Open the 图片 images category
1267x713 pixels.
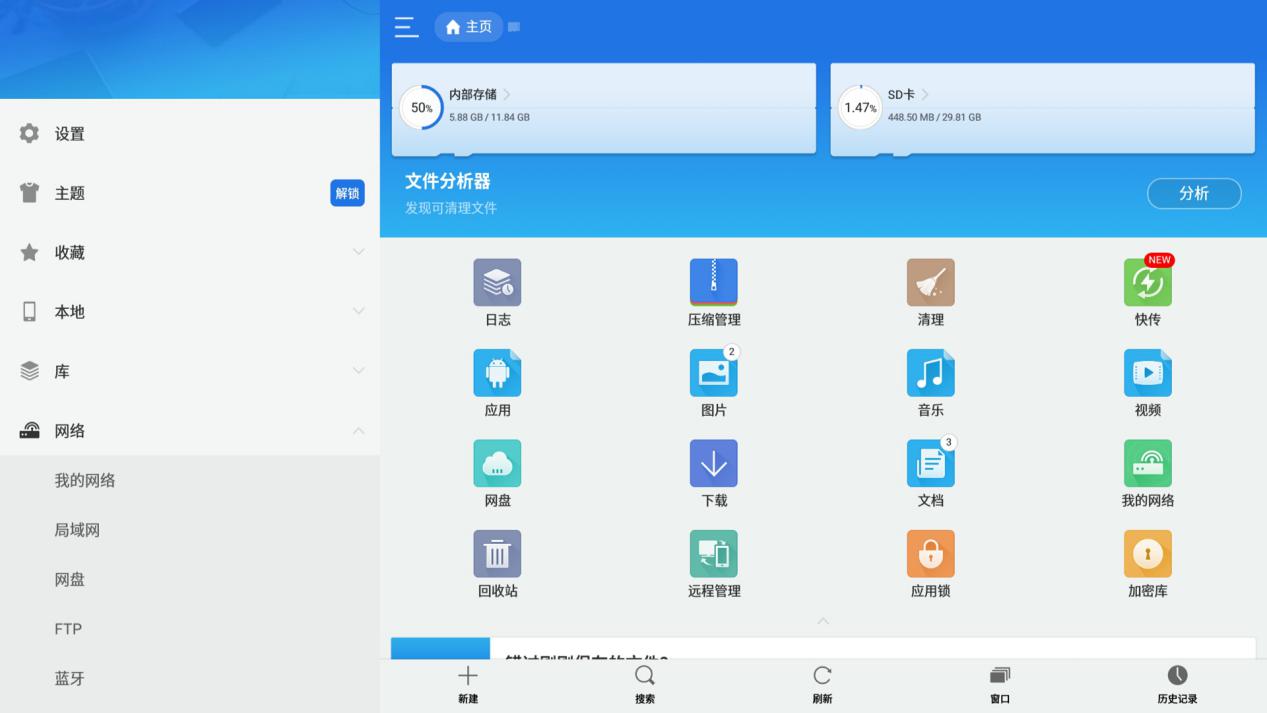(714, 373)
